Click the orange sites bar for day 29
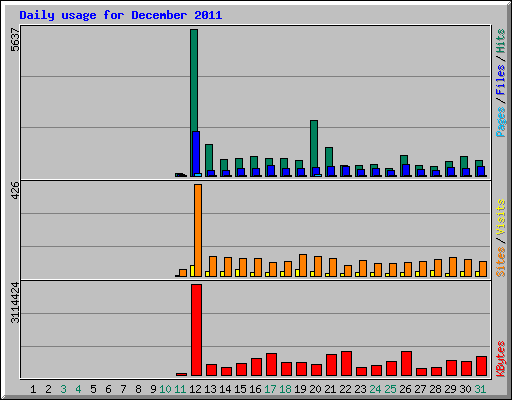The width and height of the screenshot is (512, 400). (453, 267)
